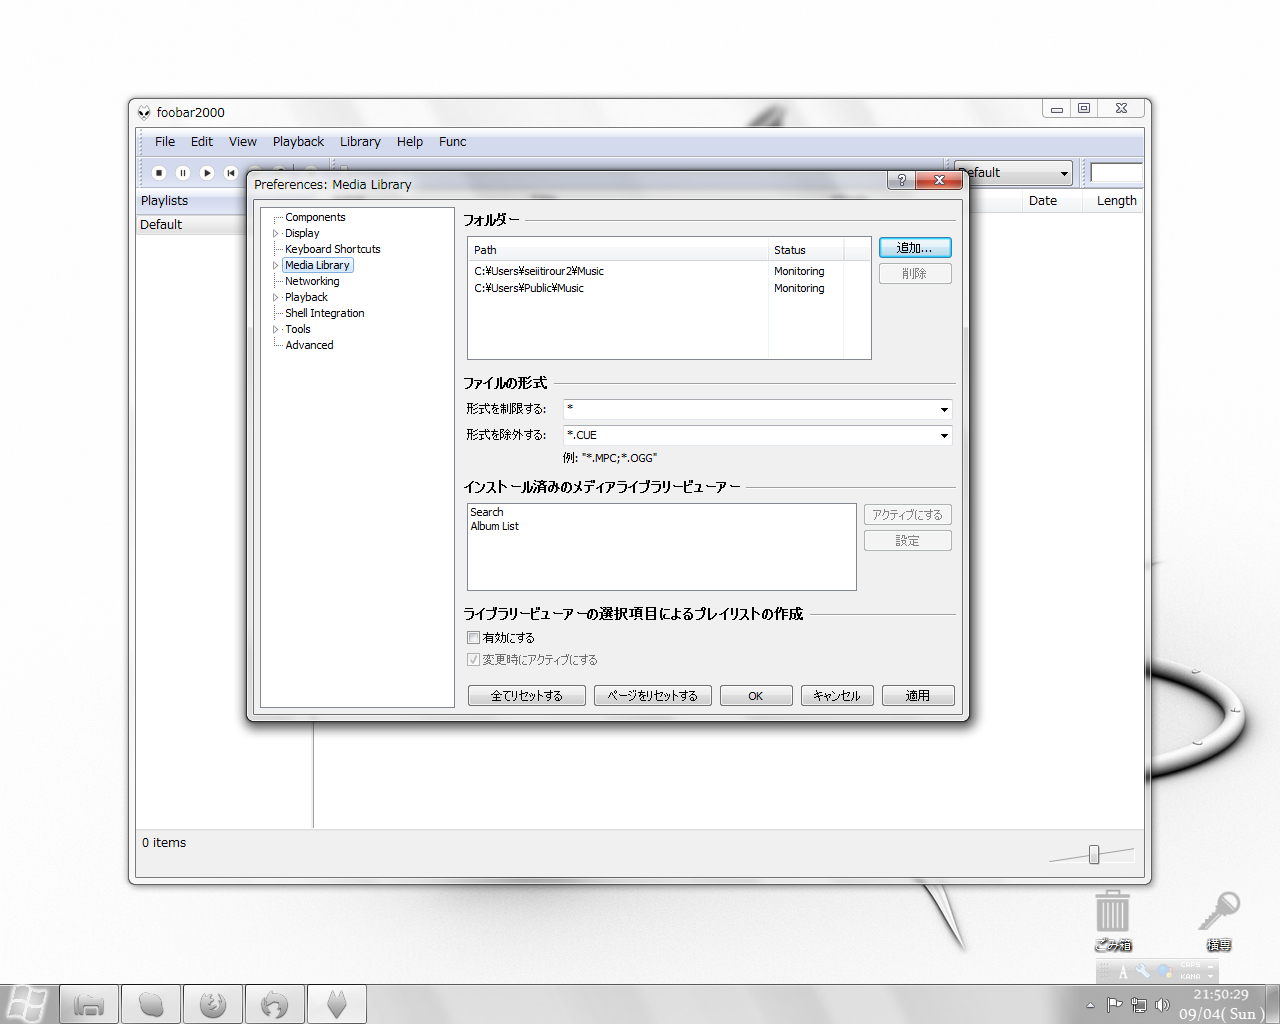The height and width of the screenshot is (1024, 1280).
Task: Select Components in preferences tree
Action: tap(315, 217)
